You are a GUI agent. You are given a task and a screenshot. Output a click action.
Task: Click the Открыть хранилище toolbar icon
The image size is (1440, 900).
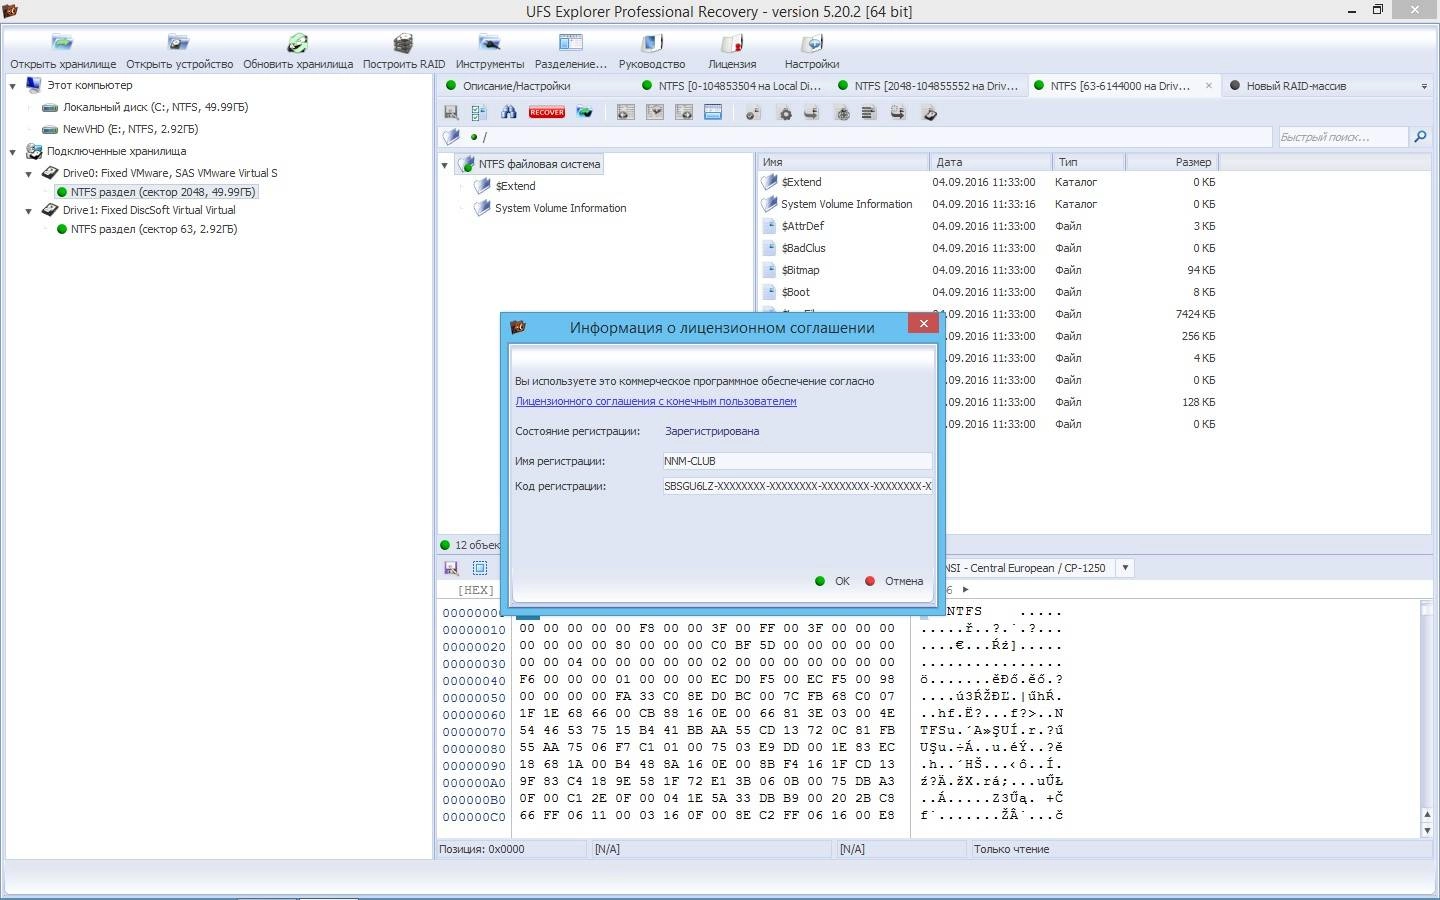[62, 43]
